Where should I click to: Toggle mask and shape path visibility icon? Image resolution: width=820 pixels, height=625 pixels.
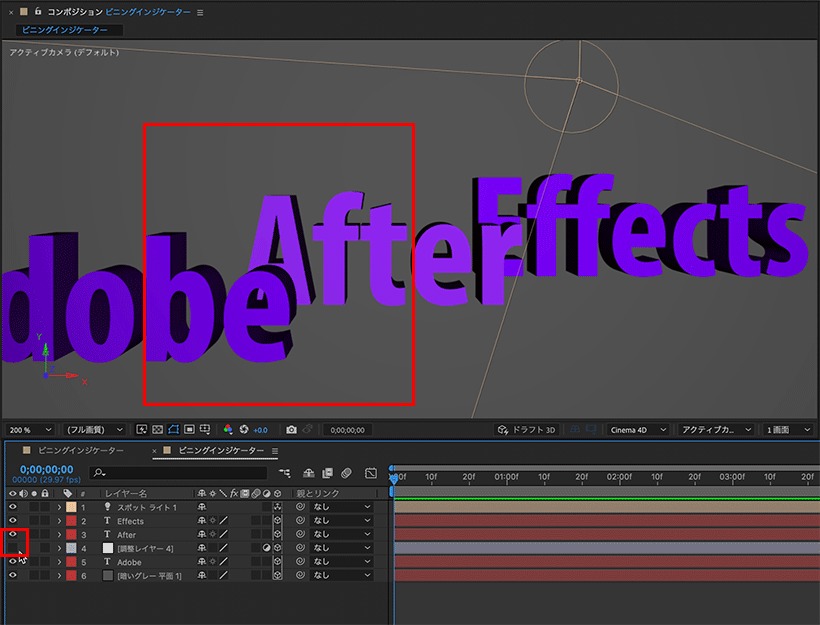[174, 429]
